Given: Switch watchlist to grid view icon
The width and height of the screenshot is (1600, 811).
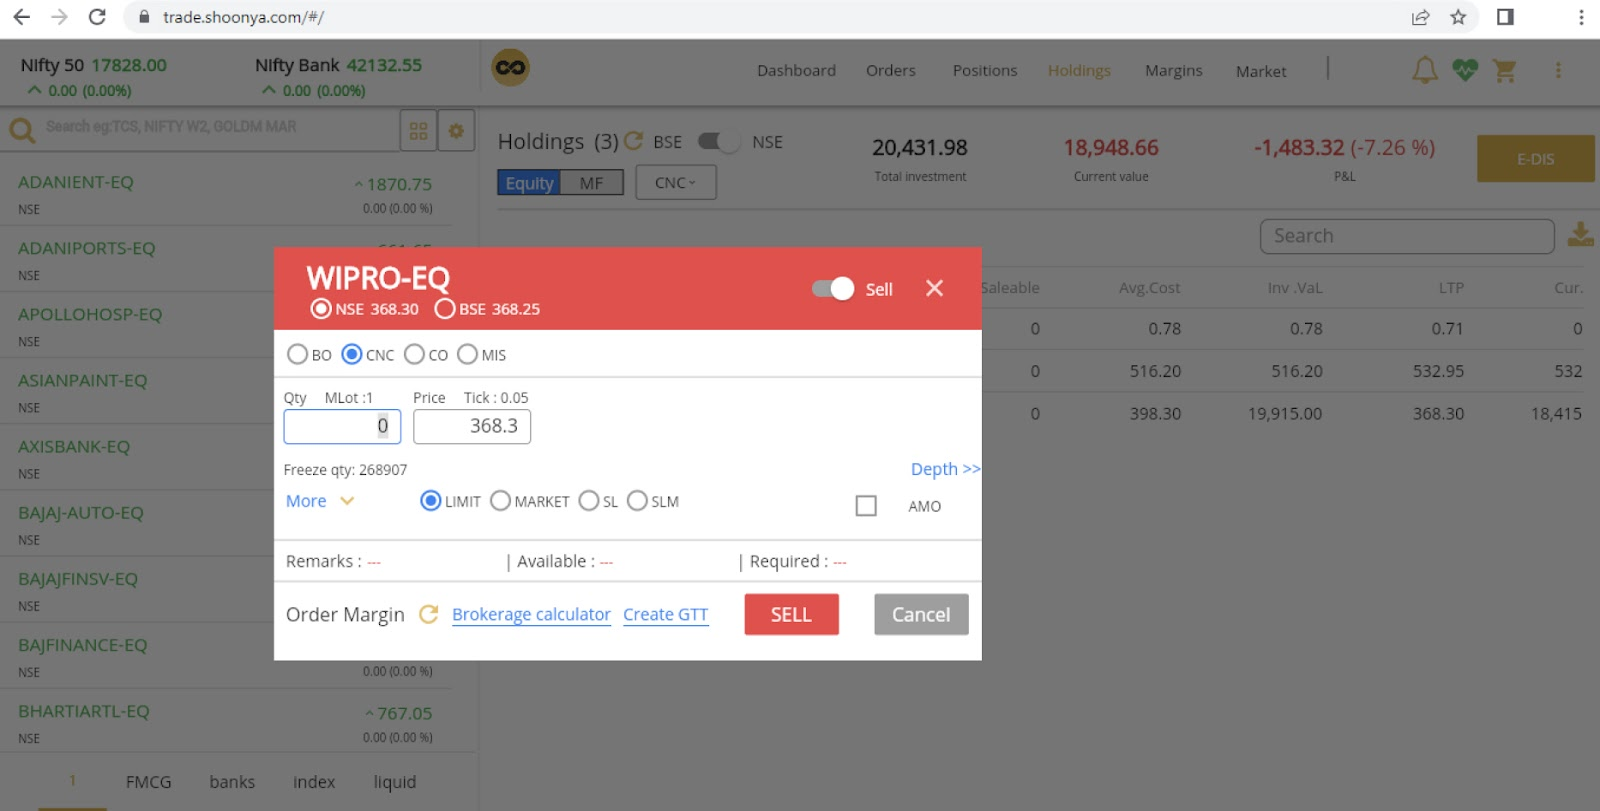Looking at the screenshot, I should [418, 131].
